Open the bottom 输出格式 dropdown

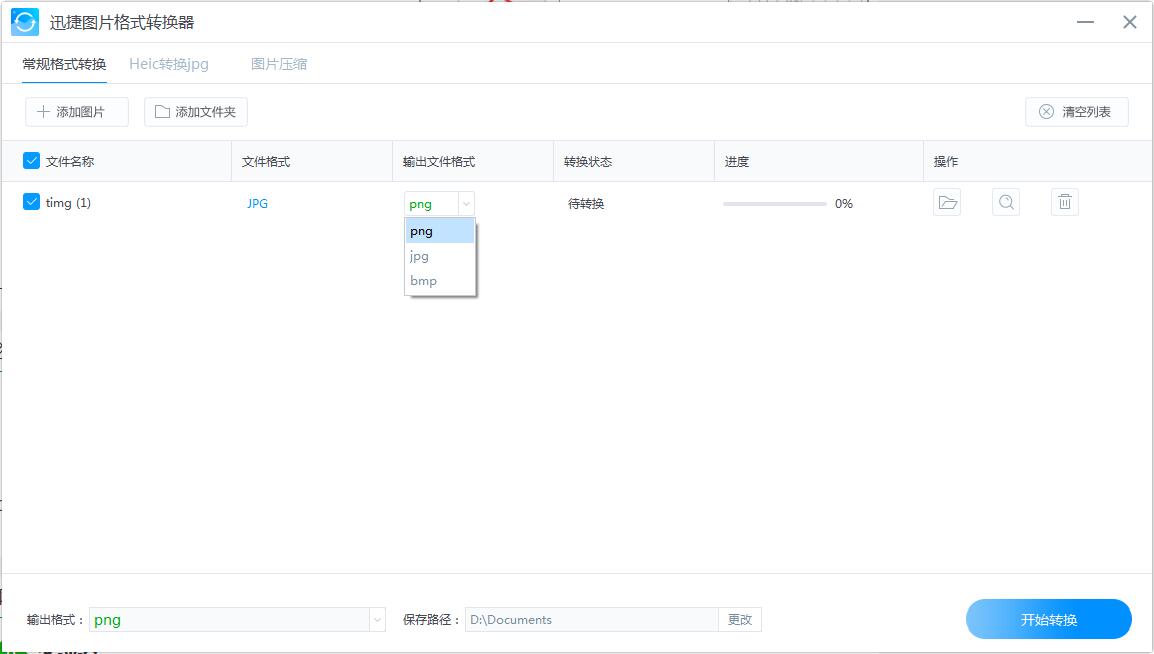[375, 619]
